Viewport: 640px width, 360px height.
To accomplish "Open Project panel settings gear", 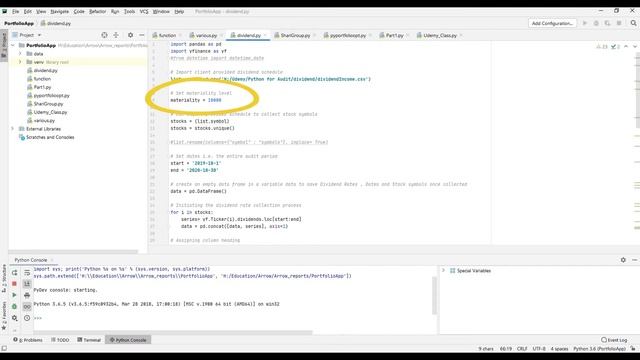I will click(130, 35).
